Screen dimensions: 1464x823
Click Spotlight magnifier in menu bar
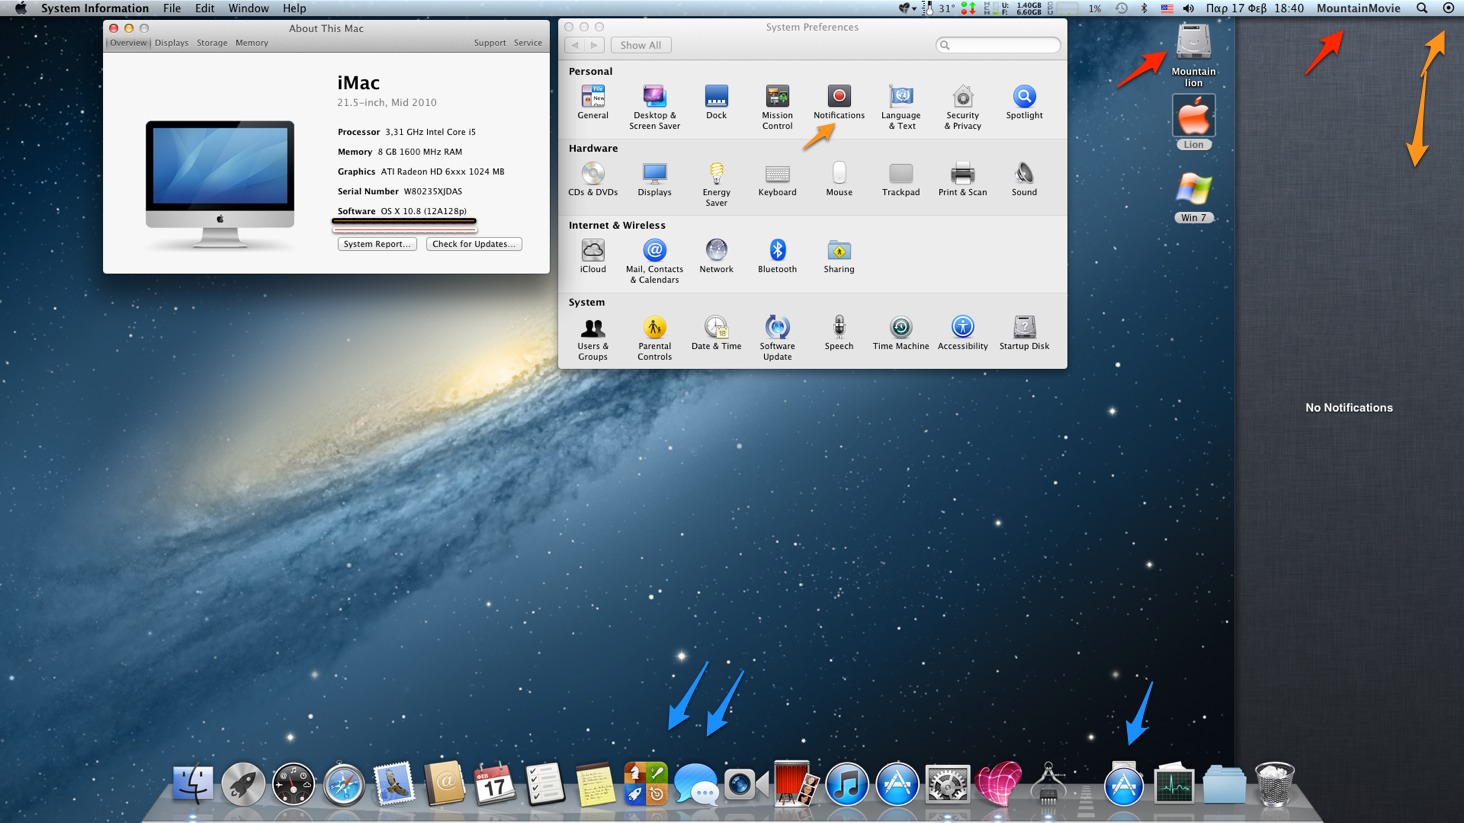click(1422, 8)
